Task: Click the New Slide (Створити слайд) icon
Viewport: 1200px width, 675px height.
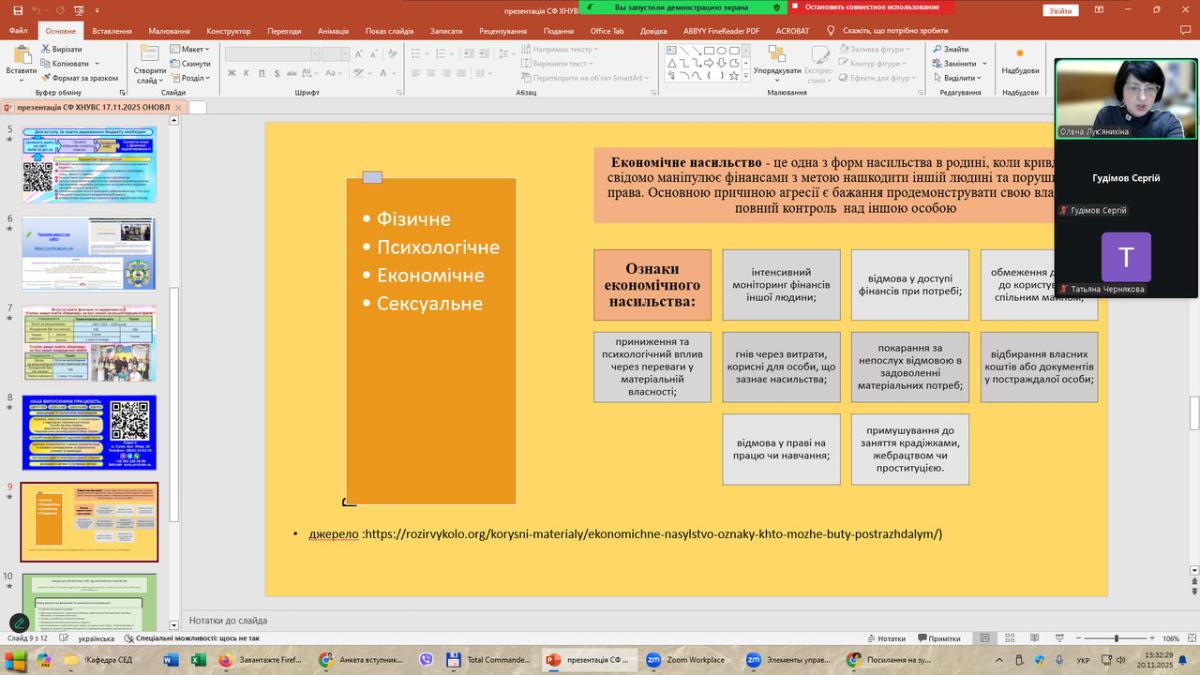Action: (x=149, y=55)
